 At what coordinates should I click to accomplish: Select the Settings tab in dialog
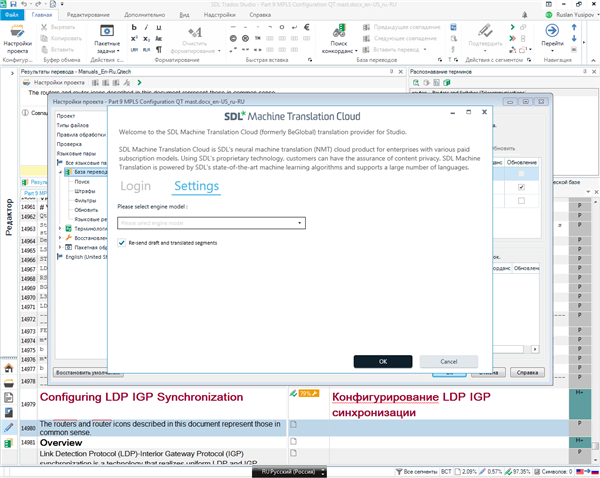[196, 186]
